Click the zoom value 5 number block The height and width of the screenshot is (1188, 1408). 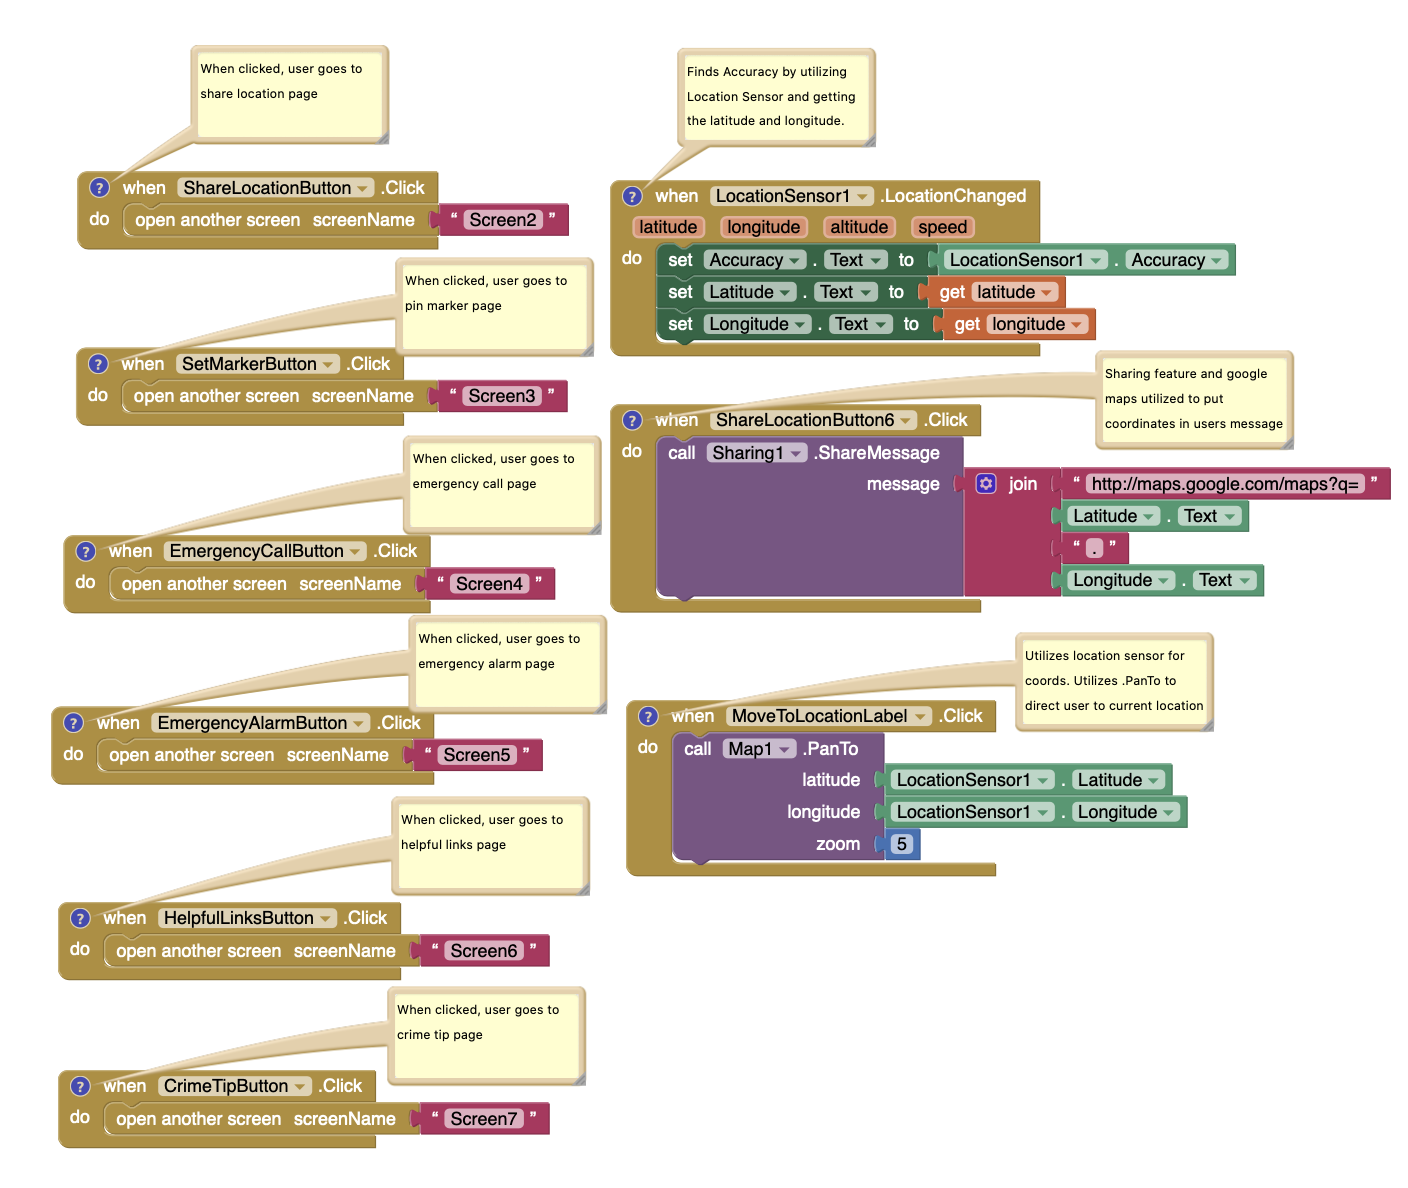901,843
